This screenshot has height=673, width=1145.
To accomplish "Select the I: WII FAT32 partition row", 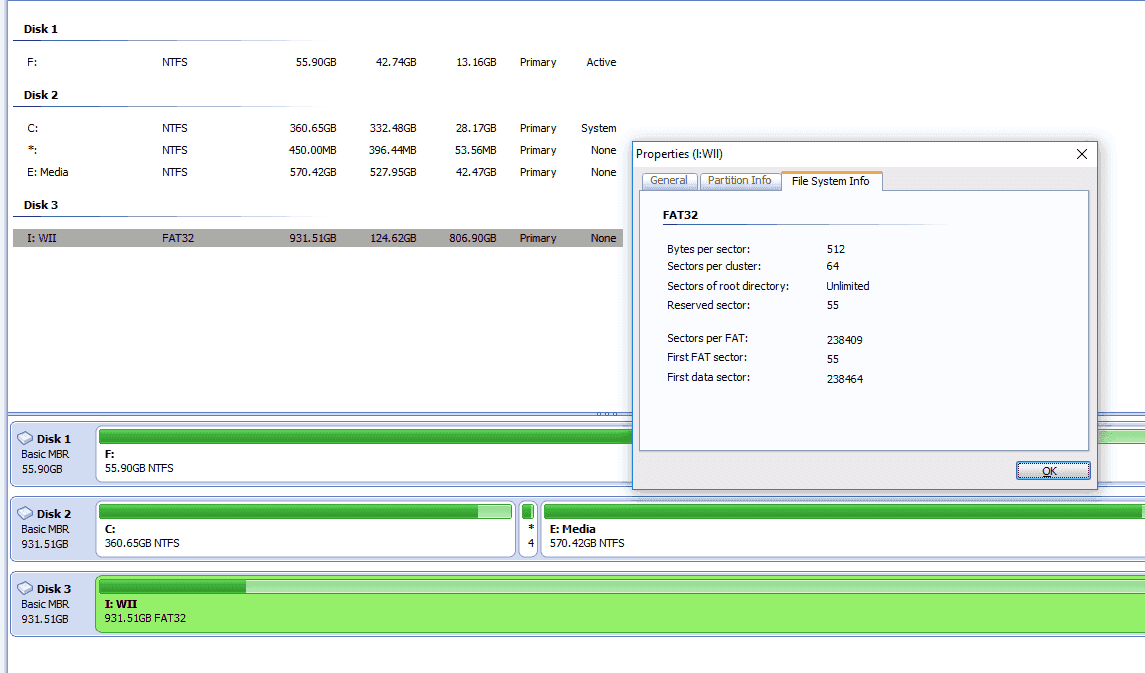I will tap(318, 238).
